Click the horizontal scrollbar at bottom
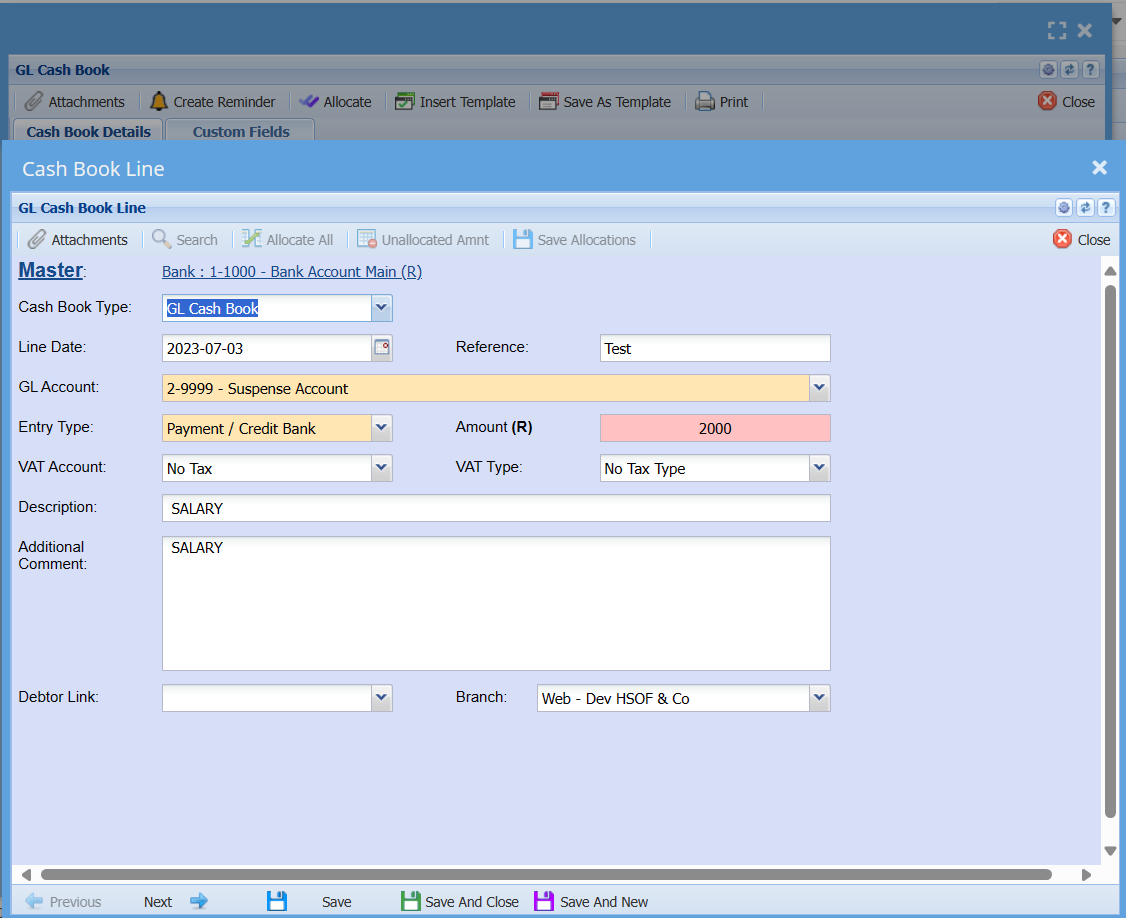Image resolution: width=1126 pixels, height=918 pixels. tap(546, 875)
